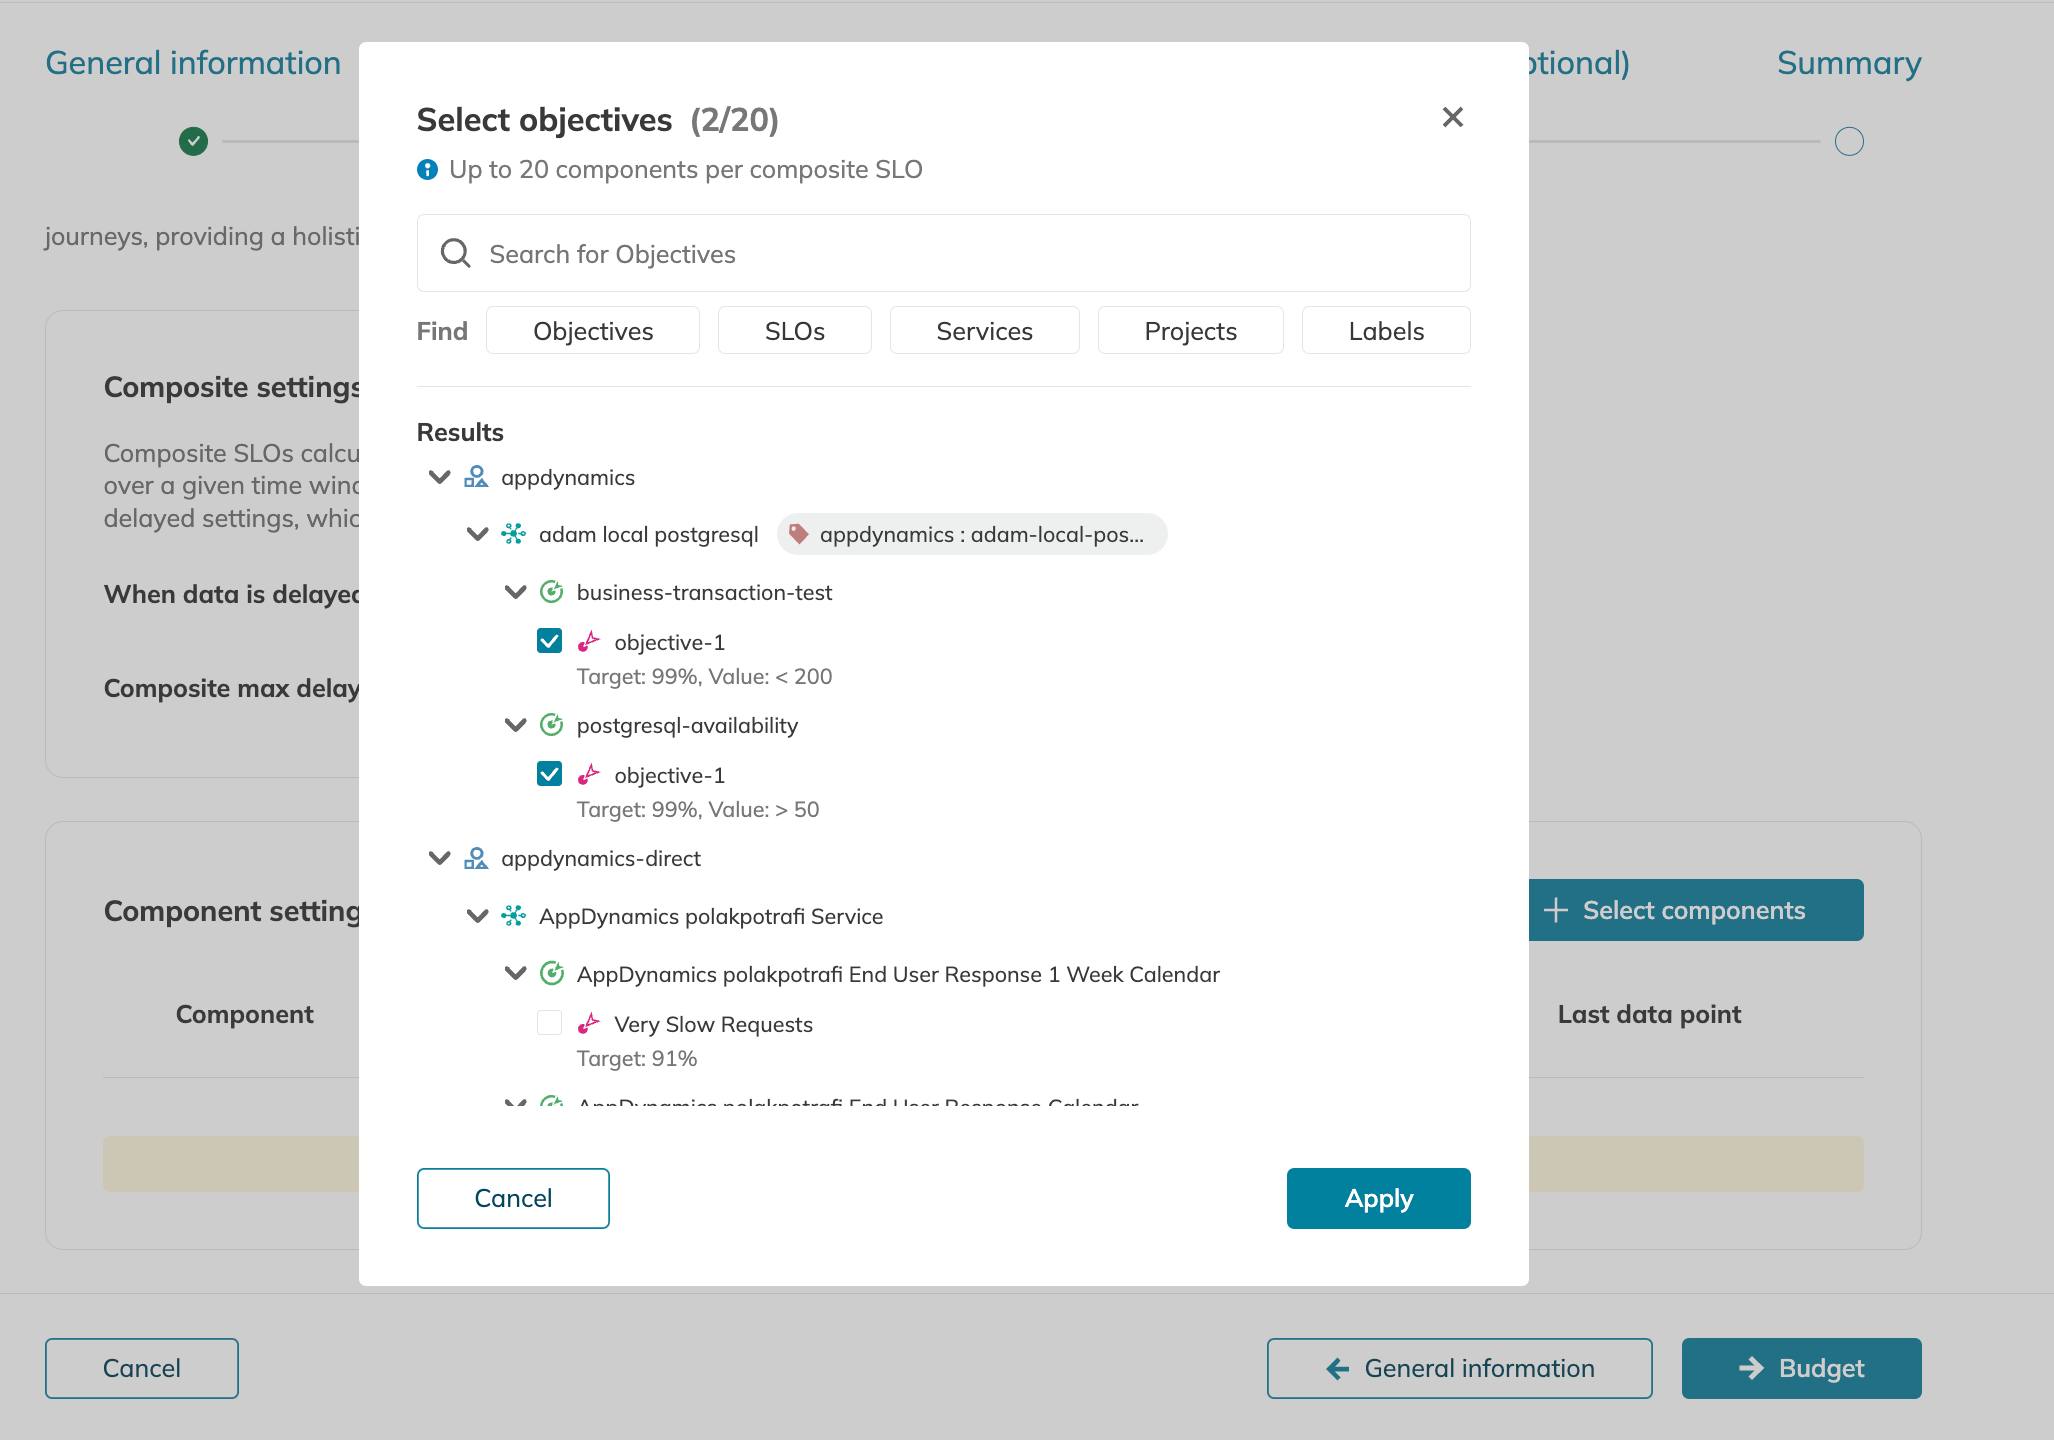Click the appdynamics-direct project icon

(476, 858)
